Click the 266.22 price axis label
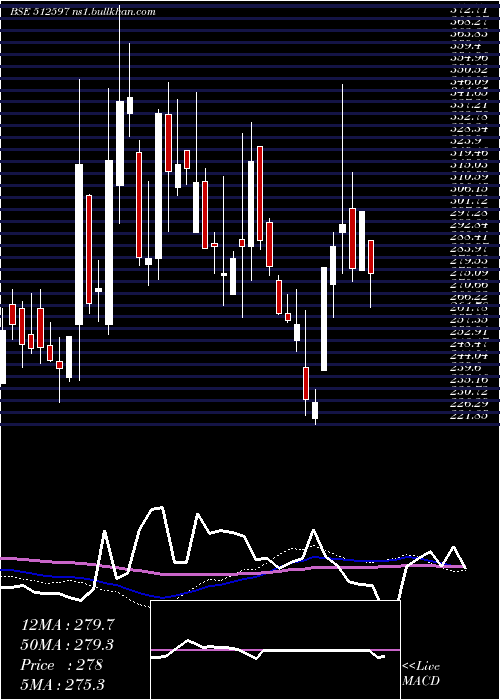500x700 pixels. [x=469, y=297]
